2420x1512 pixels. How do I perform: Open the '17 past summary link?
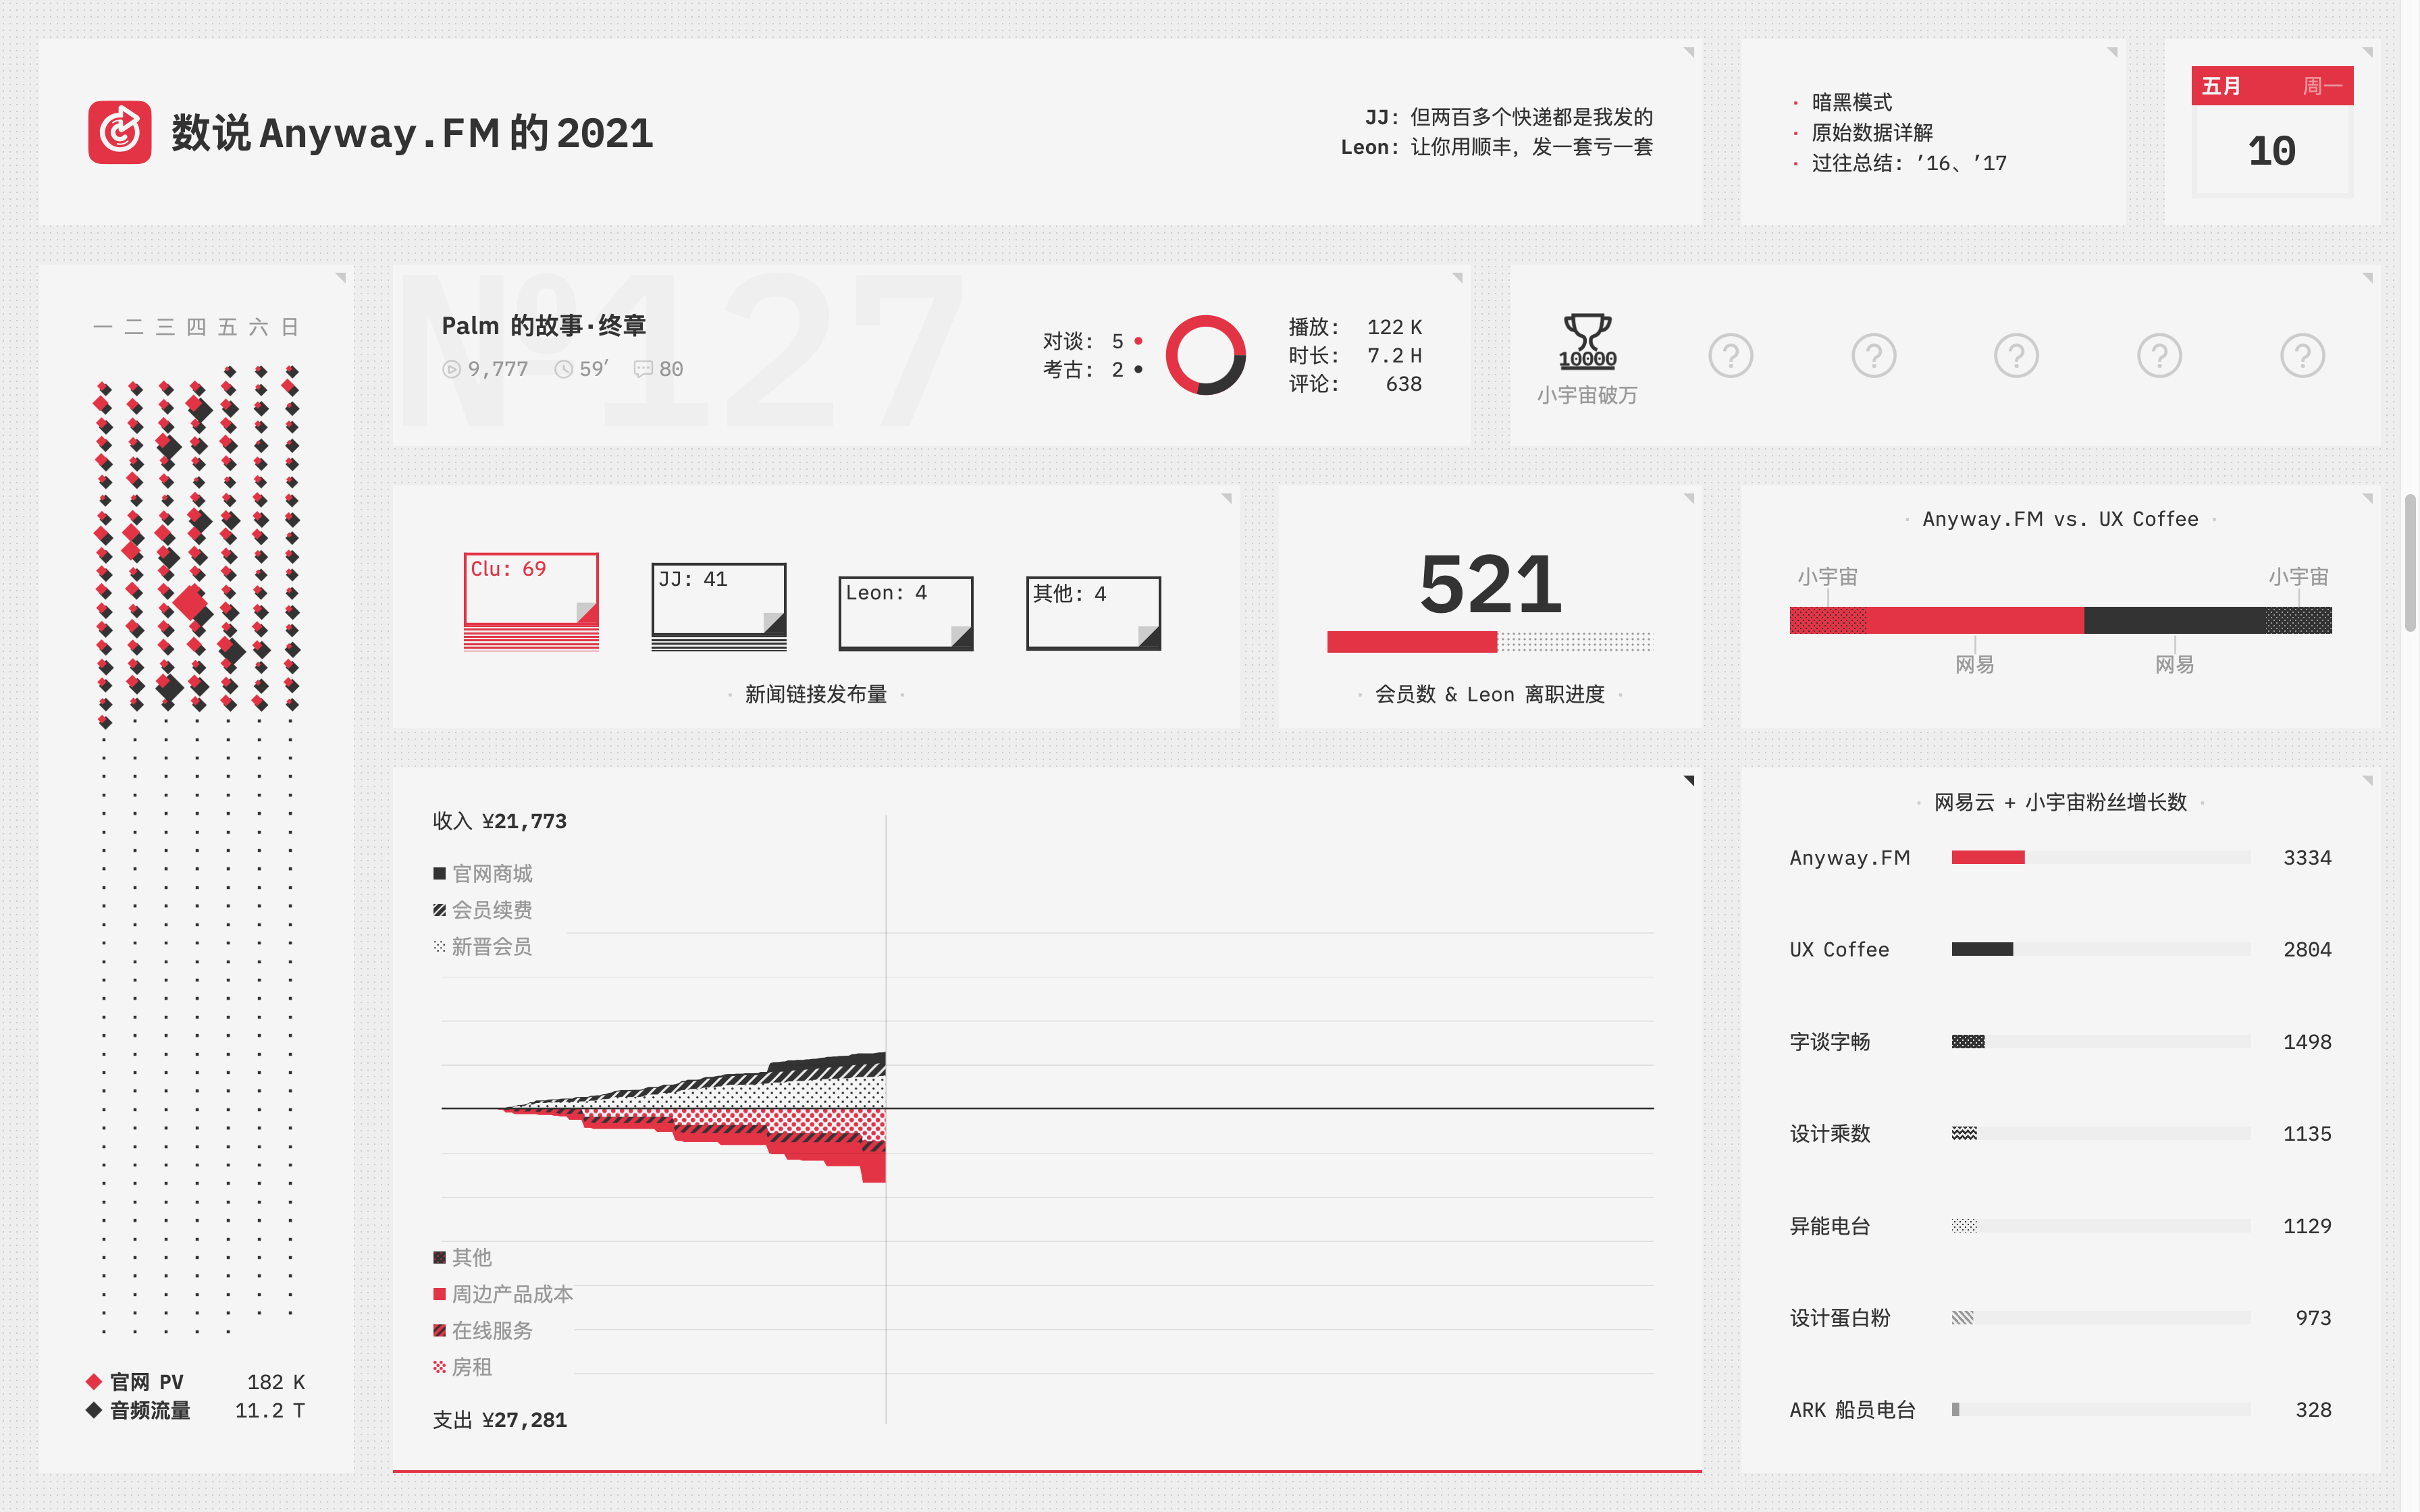pyautogui.click(x=1990, y=163)
